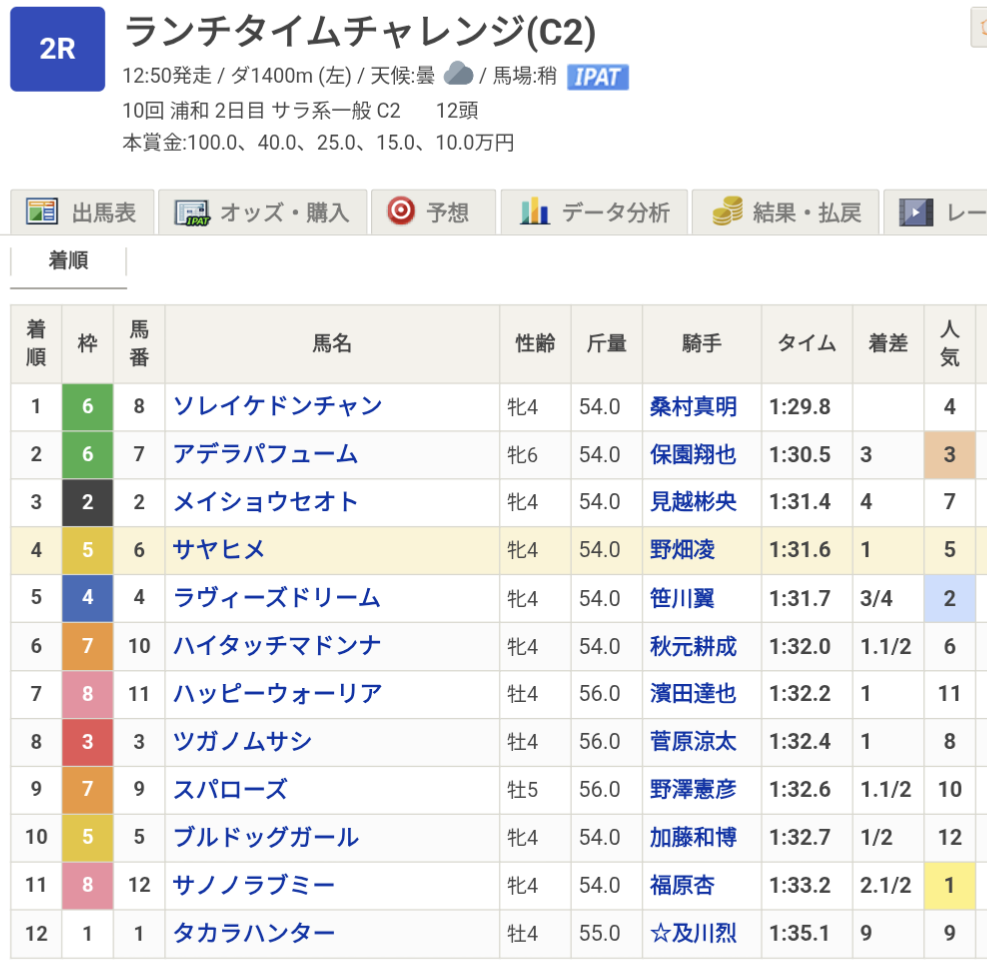Click the yellow popularity 1 cell
This screenshot has width=987, height=969.
click(949, 885)
